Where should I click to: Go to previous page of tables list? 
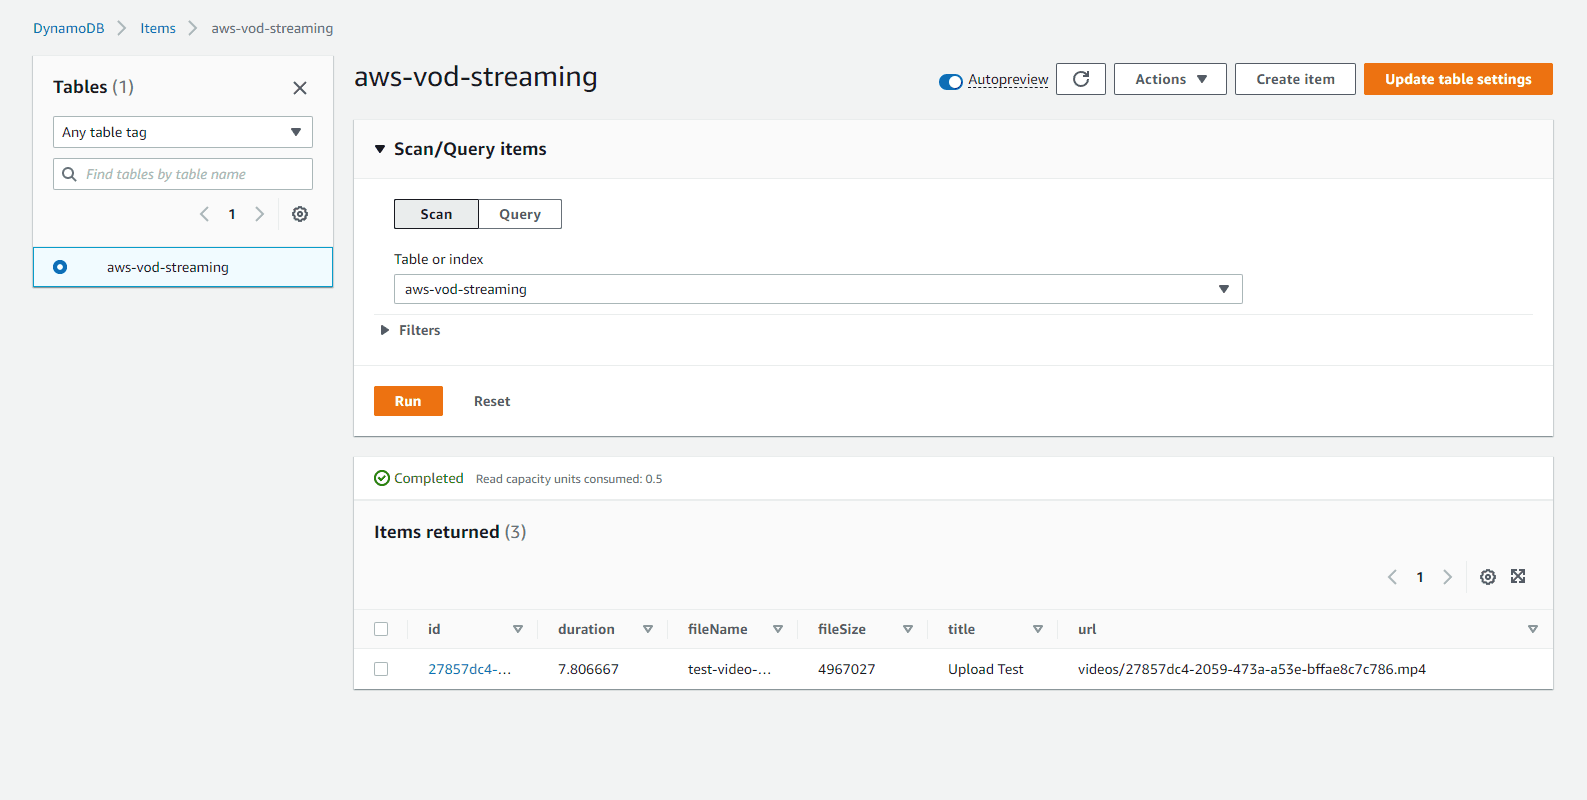204,214
